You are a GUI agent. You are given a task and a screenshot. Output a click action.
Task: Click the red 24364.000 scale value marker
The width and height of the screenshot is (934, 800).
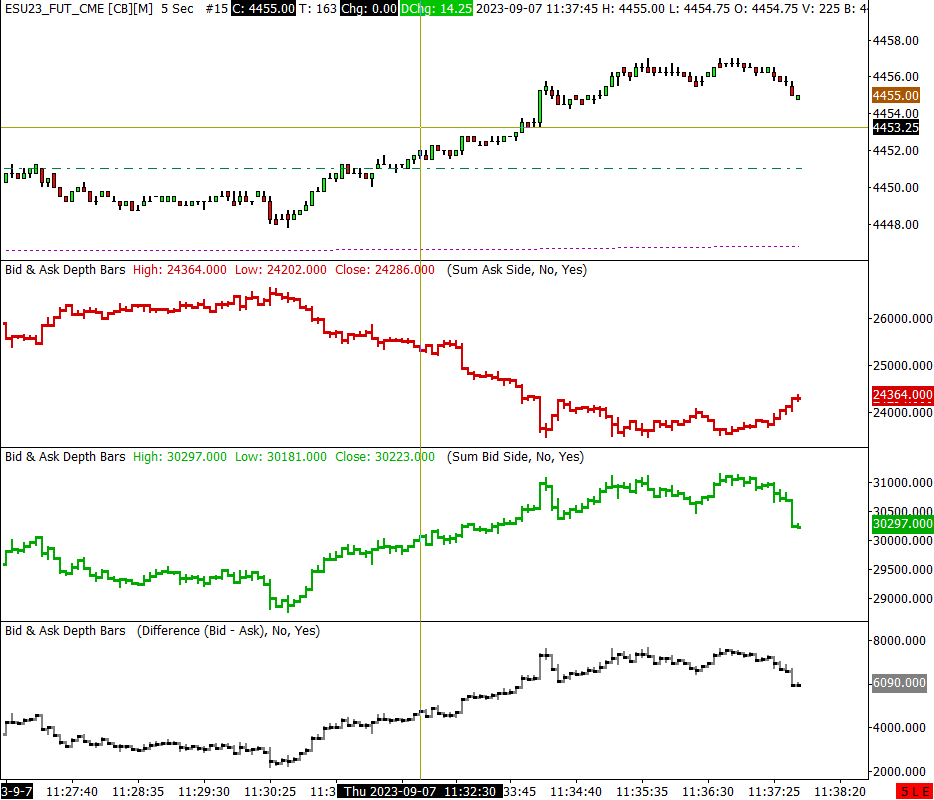click(x=902, y=394)
